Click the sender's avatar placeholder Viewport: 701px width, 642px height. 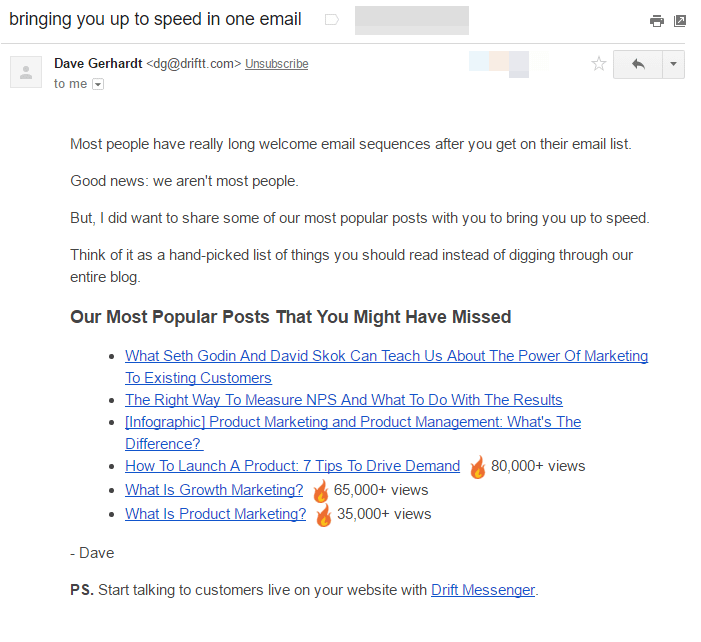click(x=26, y=72)
